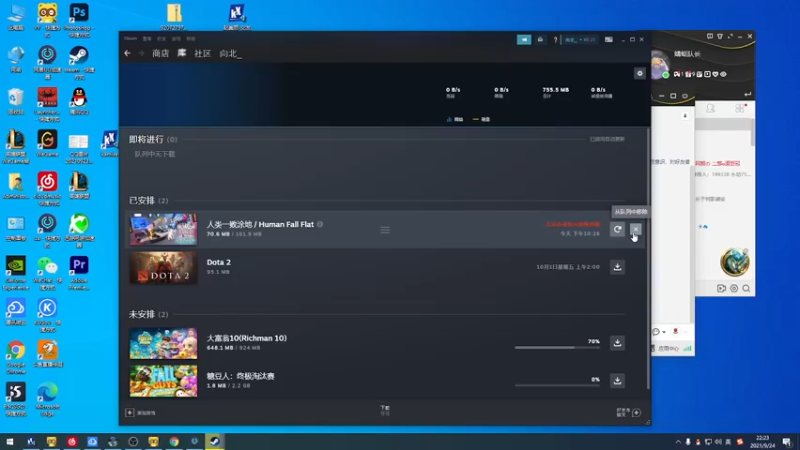
Task: Click the auto-update enabled label
Action: coord(607,139)
